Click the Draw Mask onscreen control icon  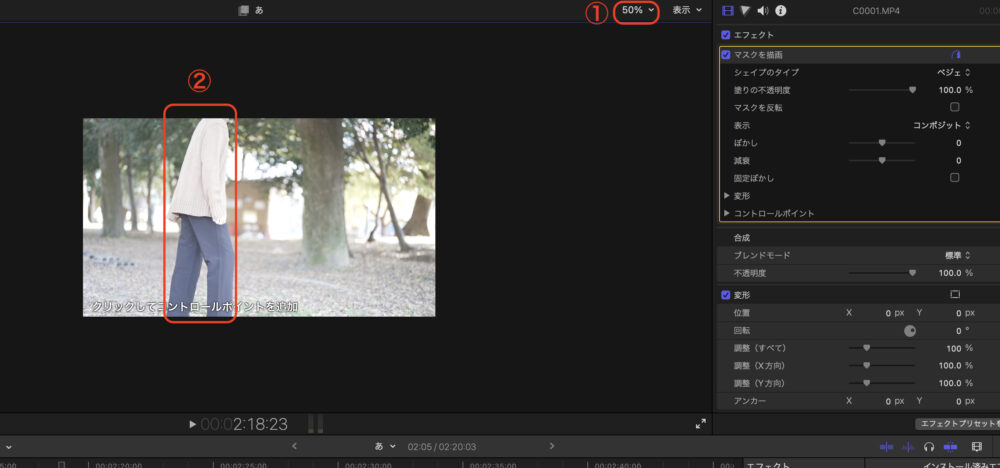coord(955,54)
